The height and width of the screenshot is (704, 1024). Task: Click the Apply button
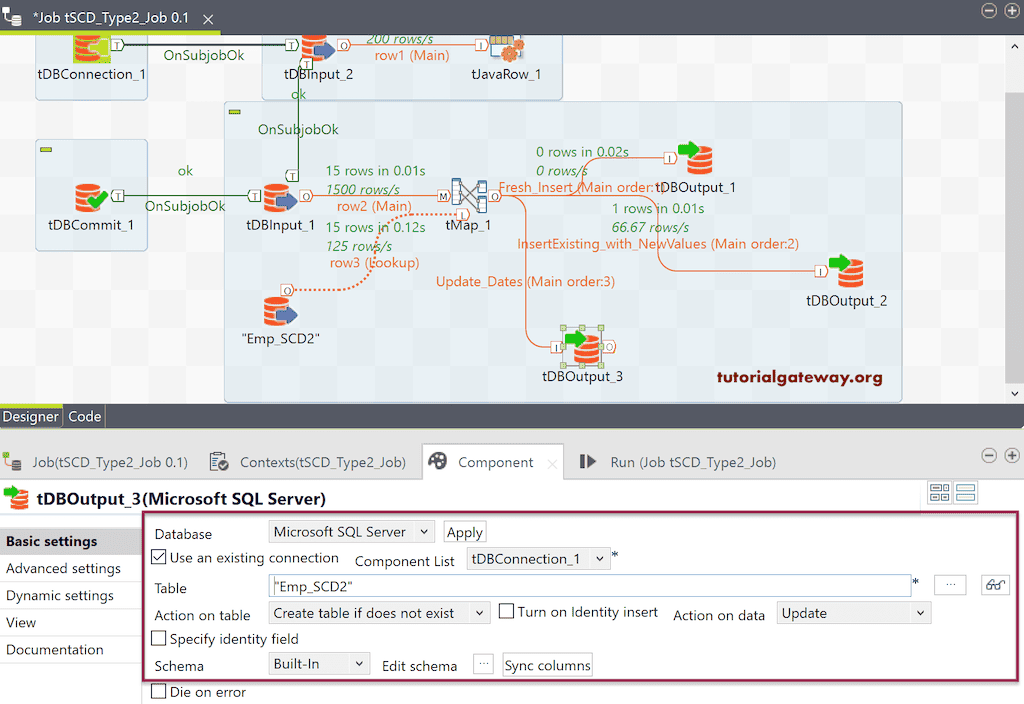464,531
